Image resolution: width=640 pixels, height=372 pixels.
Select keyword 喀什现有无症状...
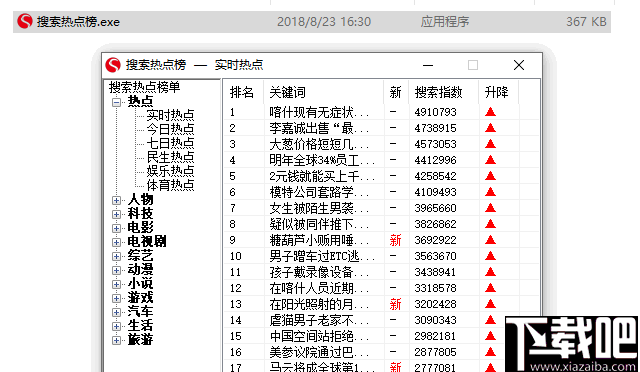click(x=319, y=112)
